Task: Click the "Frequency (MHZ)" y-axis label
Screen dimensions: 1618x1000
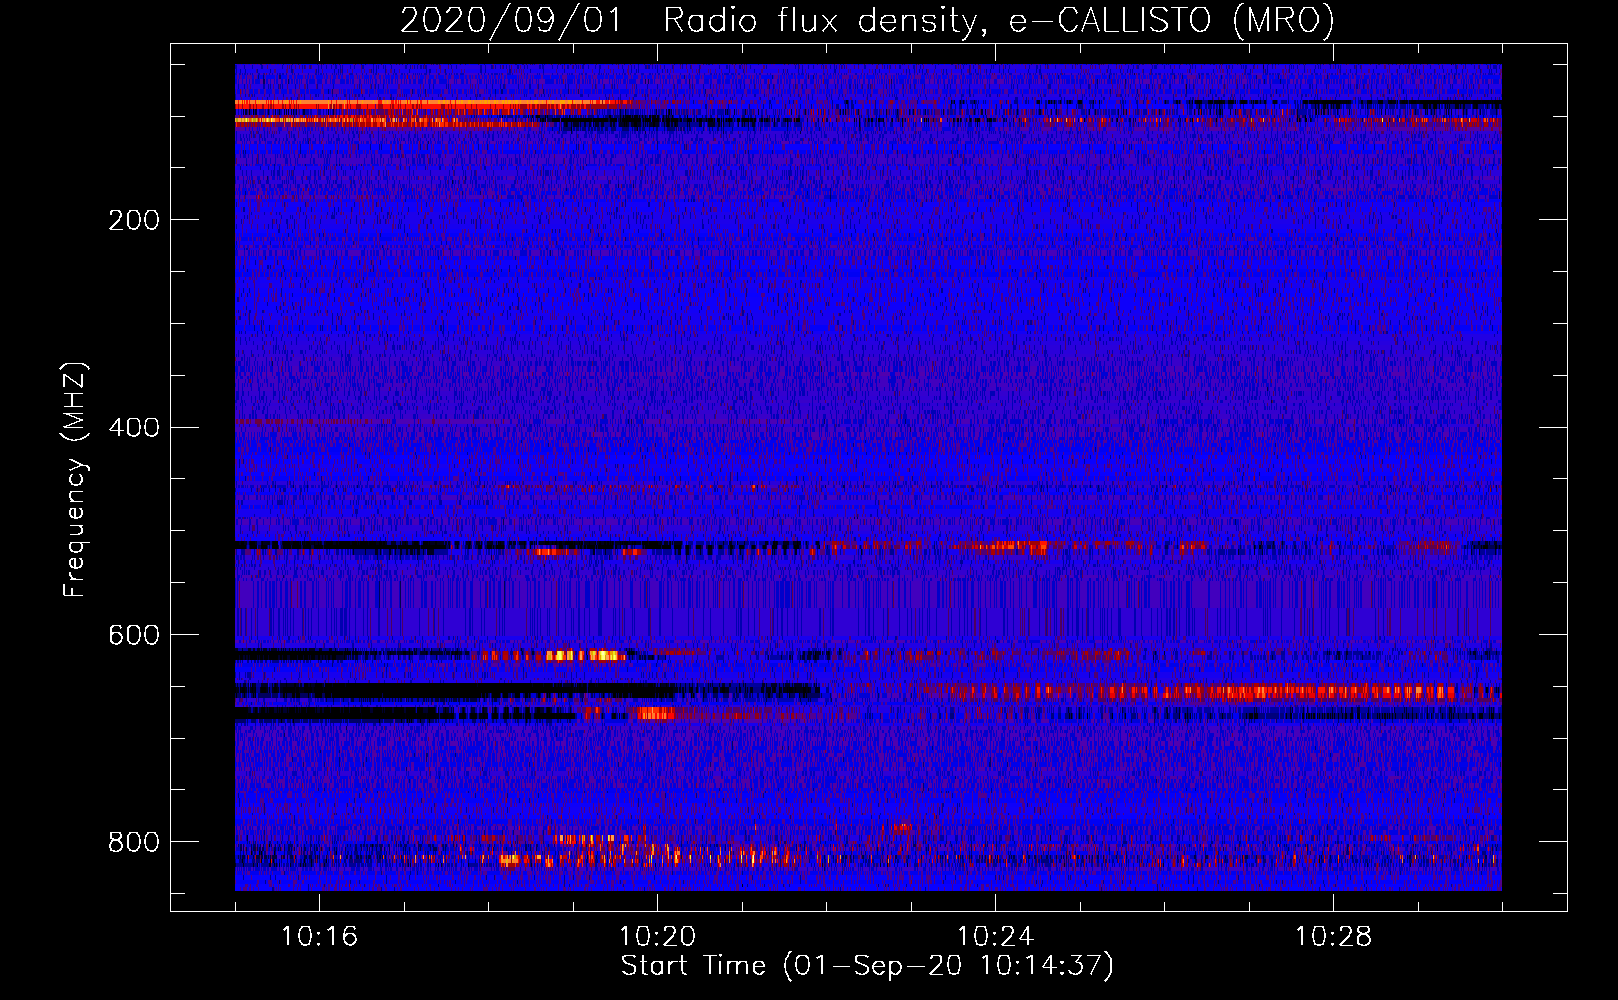Action: (x=75, y=479)
